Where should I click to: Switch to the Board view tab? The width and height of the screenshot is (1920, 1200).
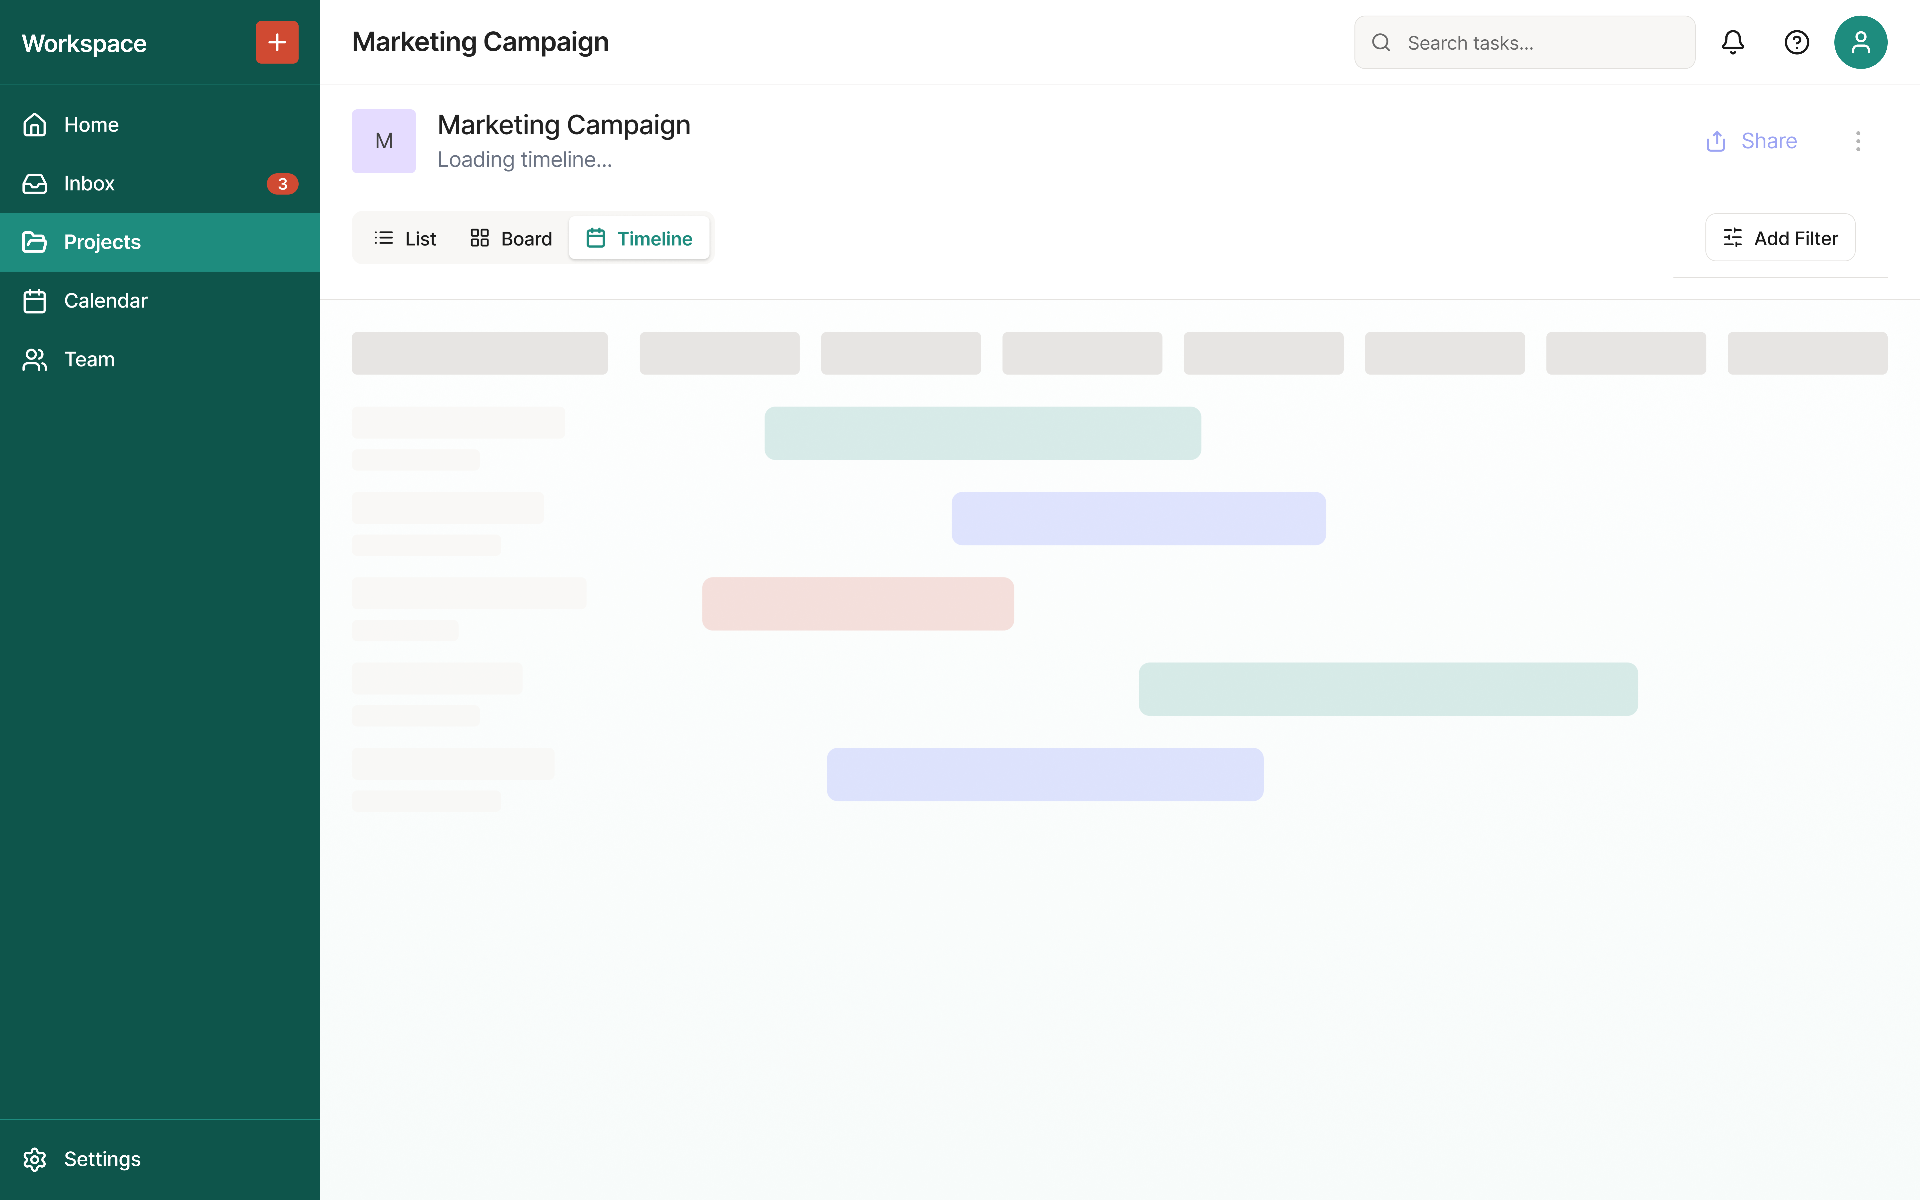[x=511, y=238]
